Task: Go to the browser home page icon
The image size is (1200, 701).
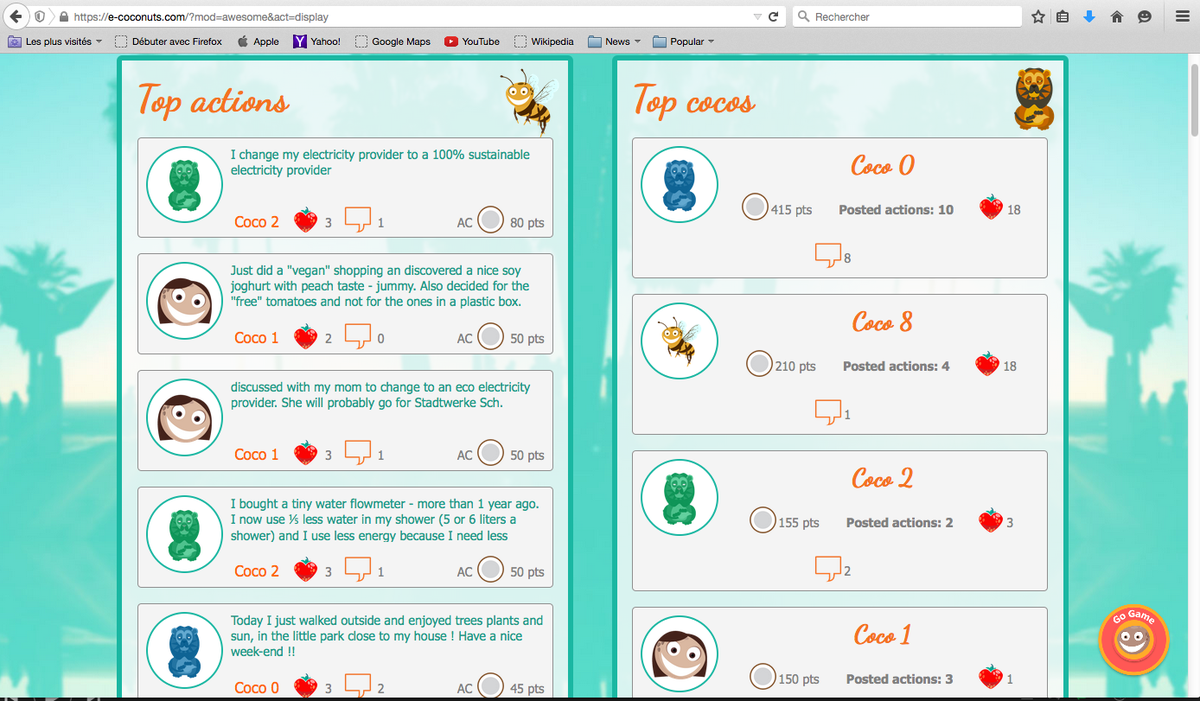Action: tap(1117, 17)
